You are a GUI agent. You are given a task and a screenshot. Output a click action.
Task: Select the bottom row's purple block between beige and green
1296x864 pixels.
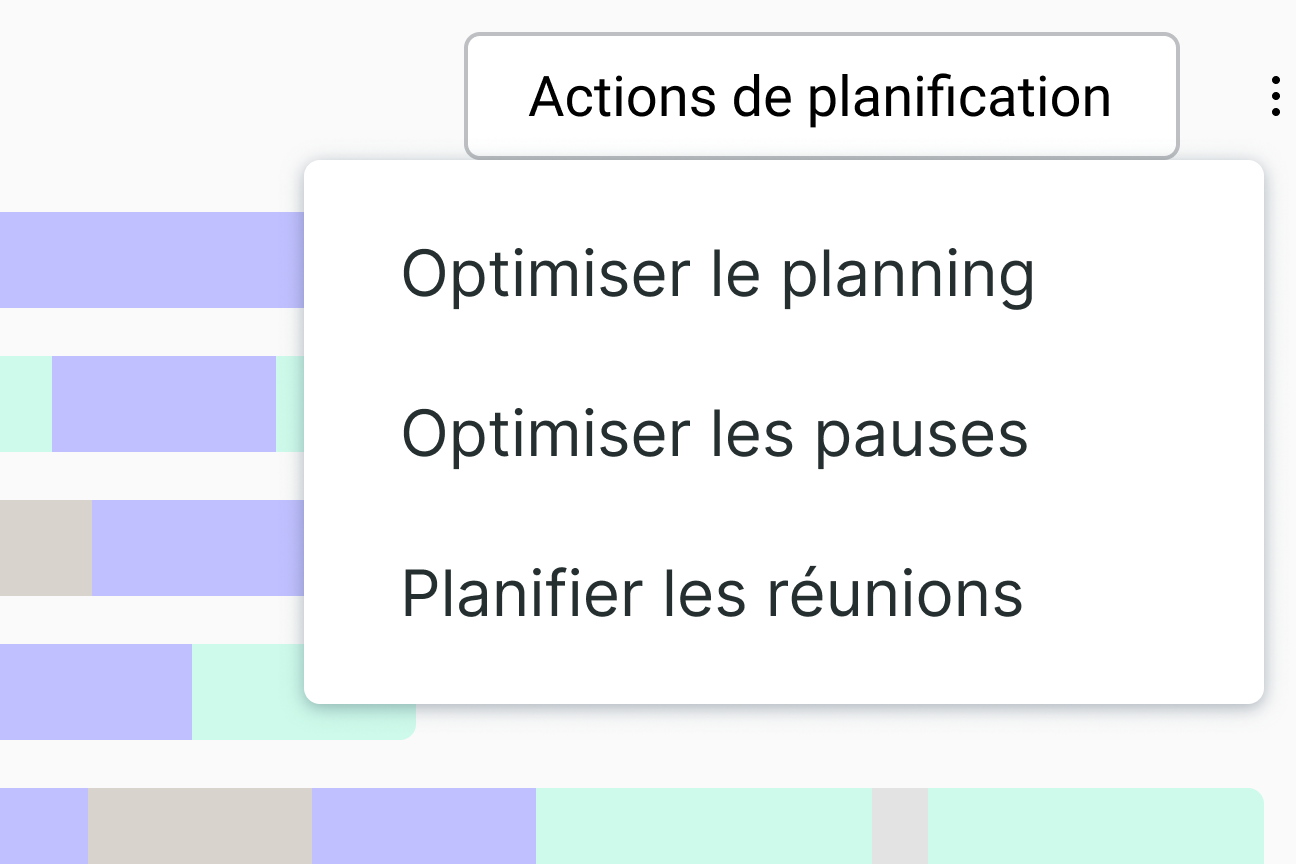[x=423, y=826]
